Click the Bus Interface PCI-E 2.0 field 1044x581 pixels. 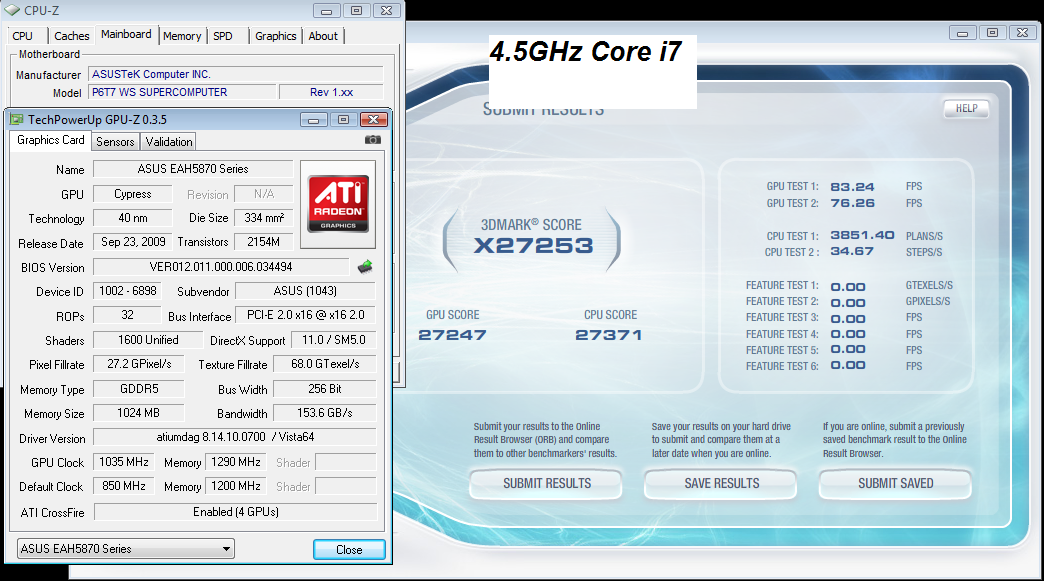(306, 315)
